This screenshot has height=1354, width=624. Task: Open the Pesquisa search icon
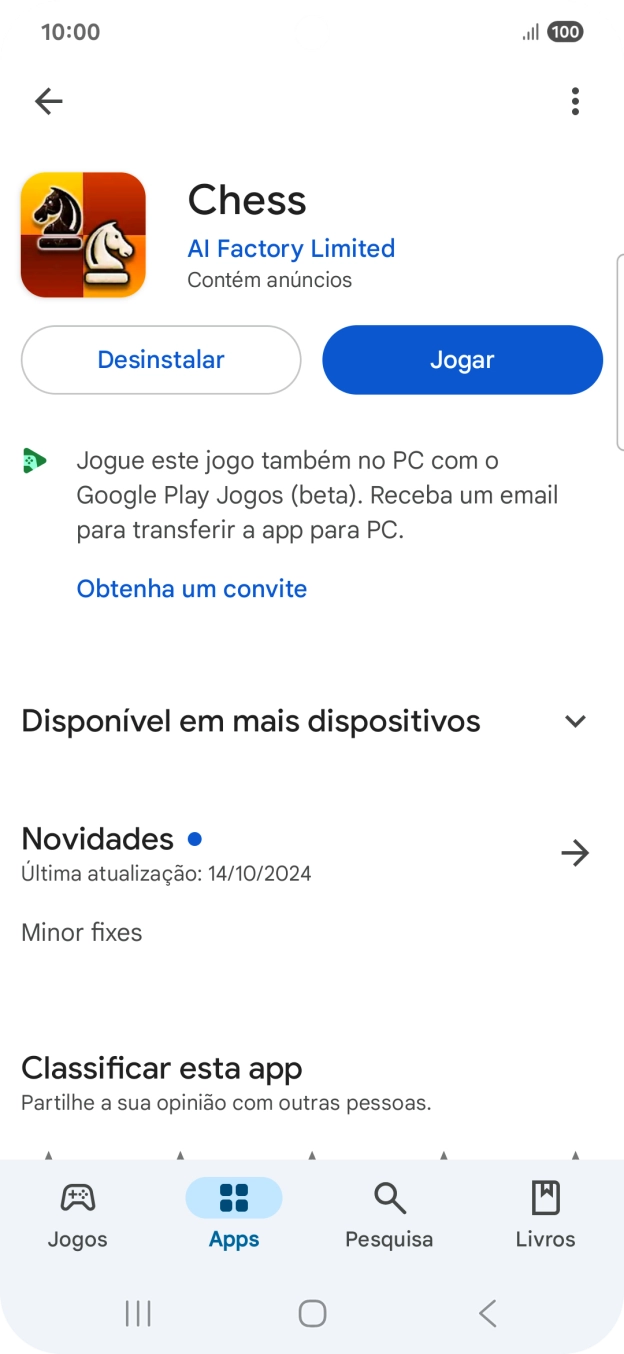[388, 1197]
